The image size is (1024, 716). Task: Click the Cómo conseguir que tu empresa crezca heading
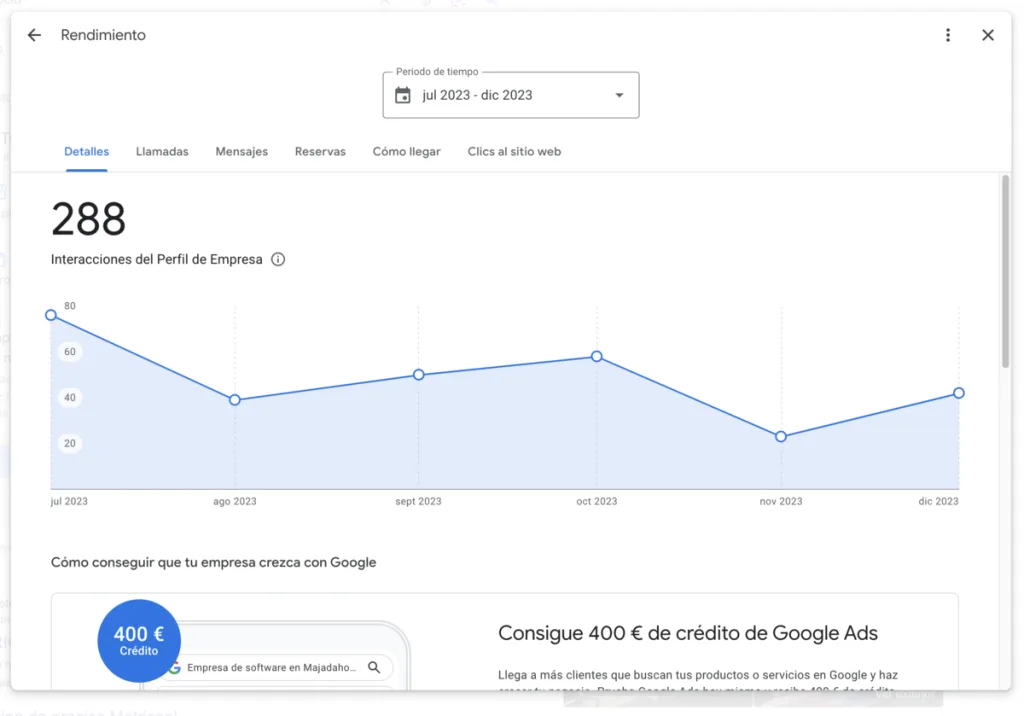pos(214,562)
